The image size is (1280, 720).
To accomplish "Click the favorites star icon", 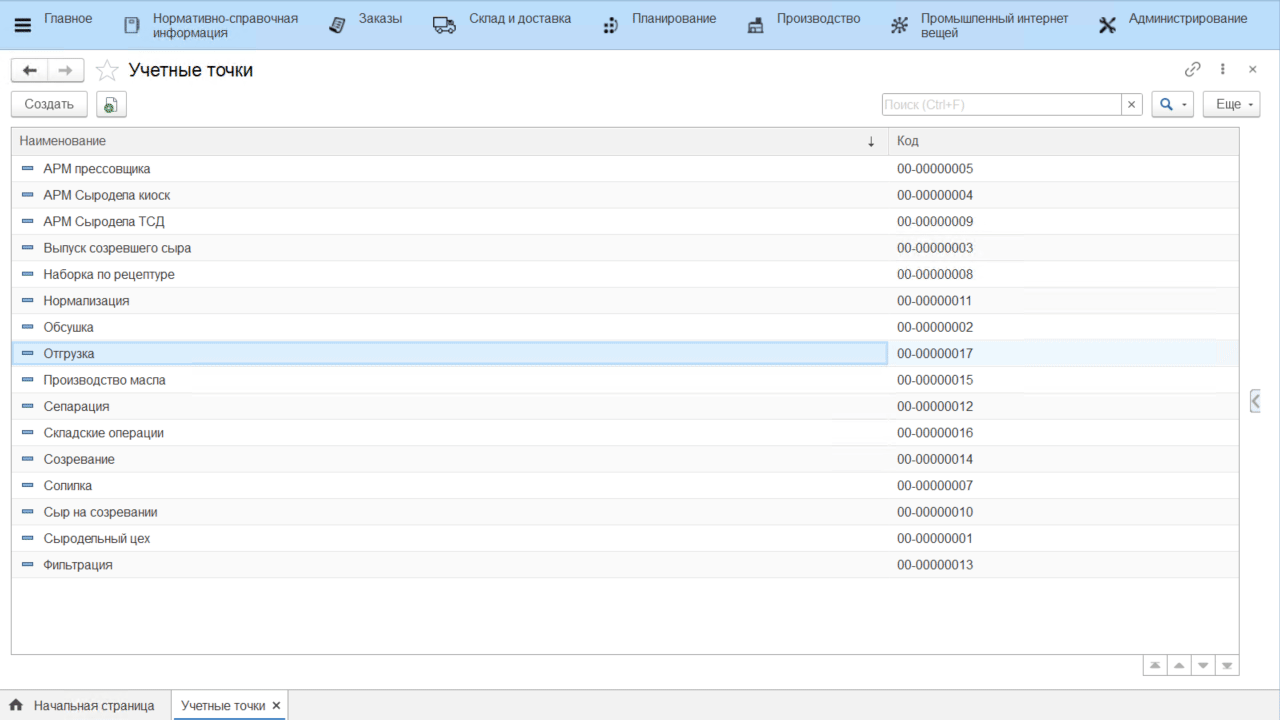I will [x=107, y=70].
